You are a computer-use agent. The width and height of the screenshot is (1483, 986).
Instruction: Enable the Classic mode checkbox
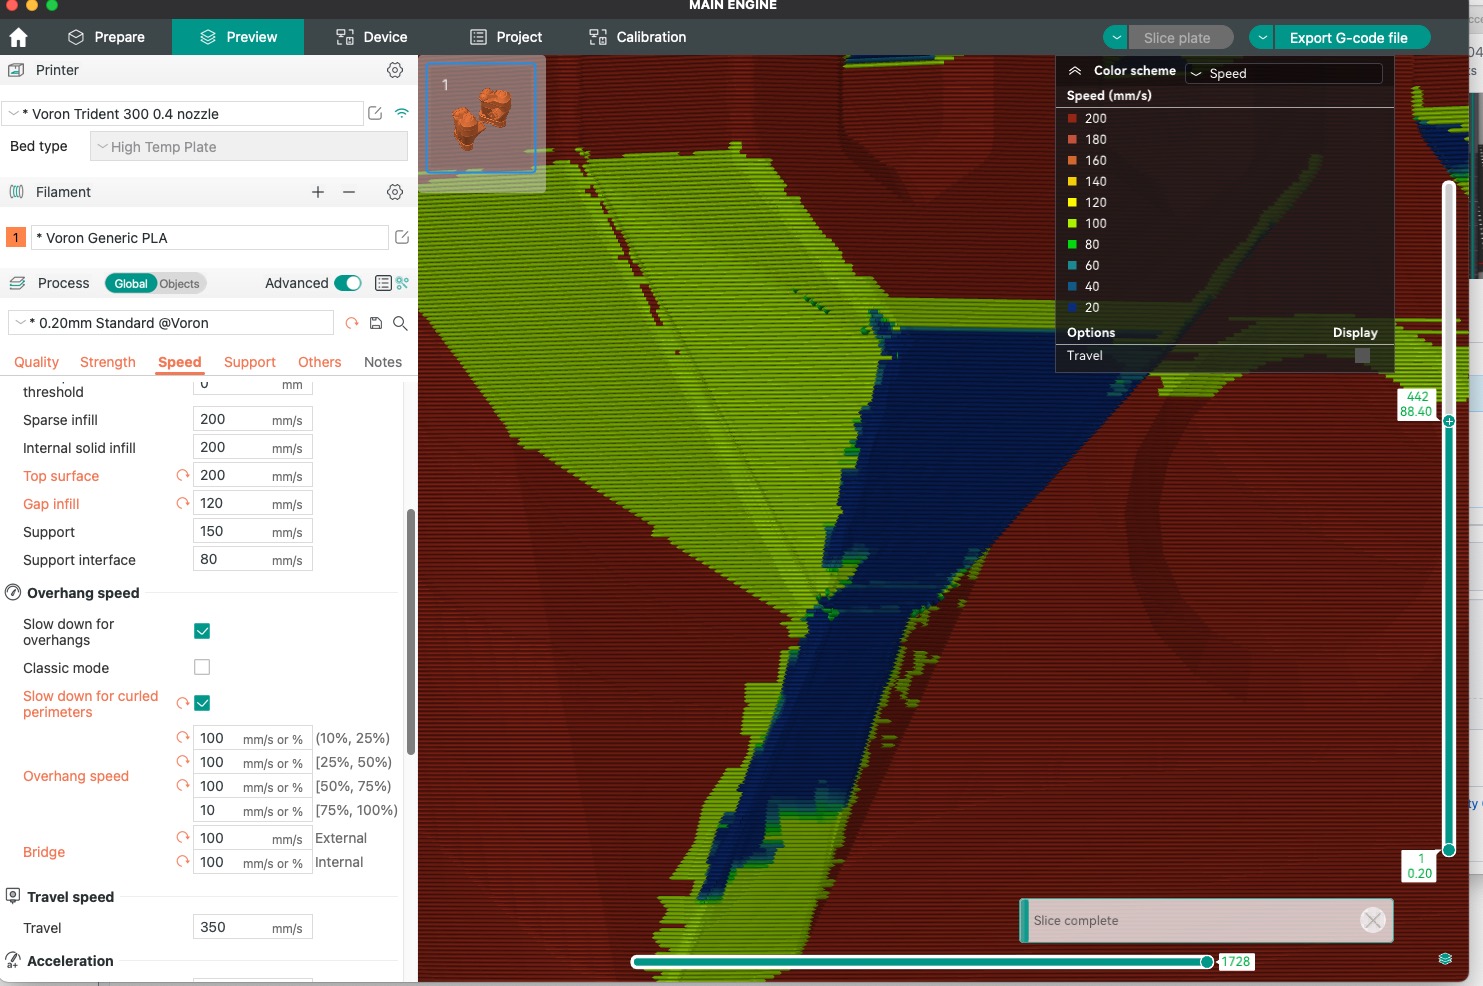[x=202, y=667]
